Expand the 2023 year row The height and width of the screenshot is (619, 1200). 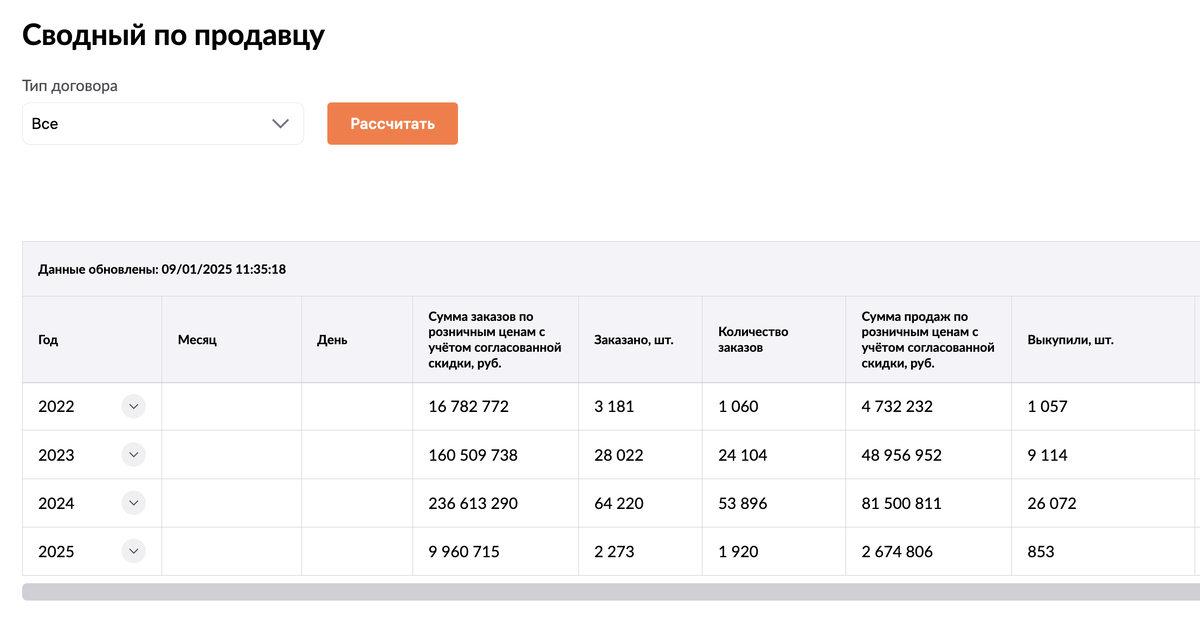[x=133, y=455]
